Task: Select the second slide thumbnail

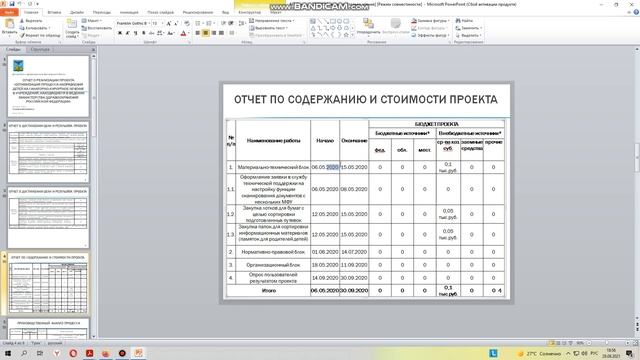Action: pyautogui.click(x=48, y=152)
